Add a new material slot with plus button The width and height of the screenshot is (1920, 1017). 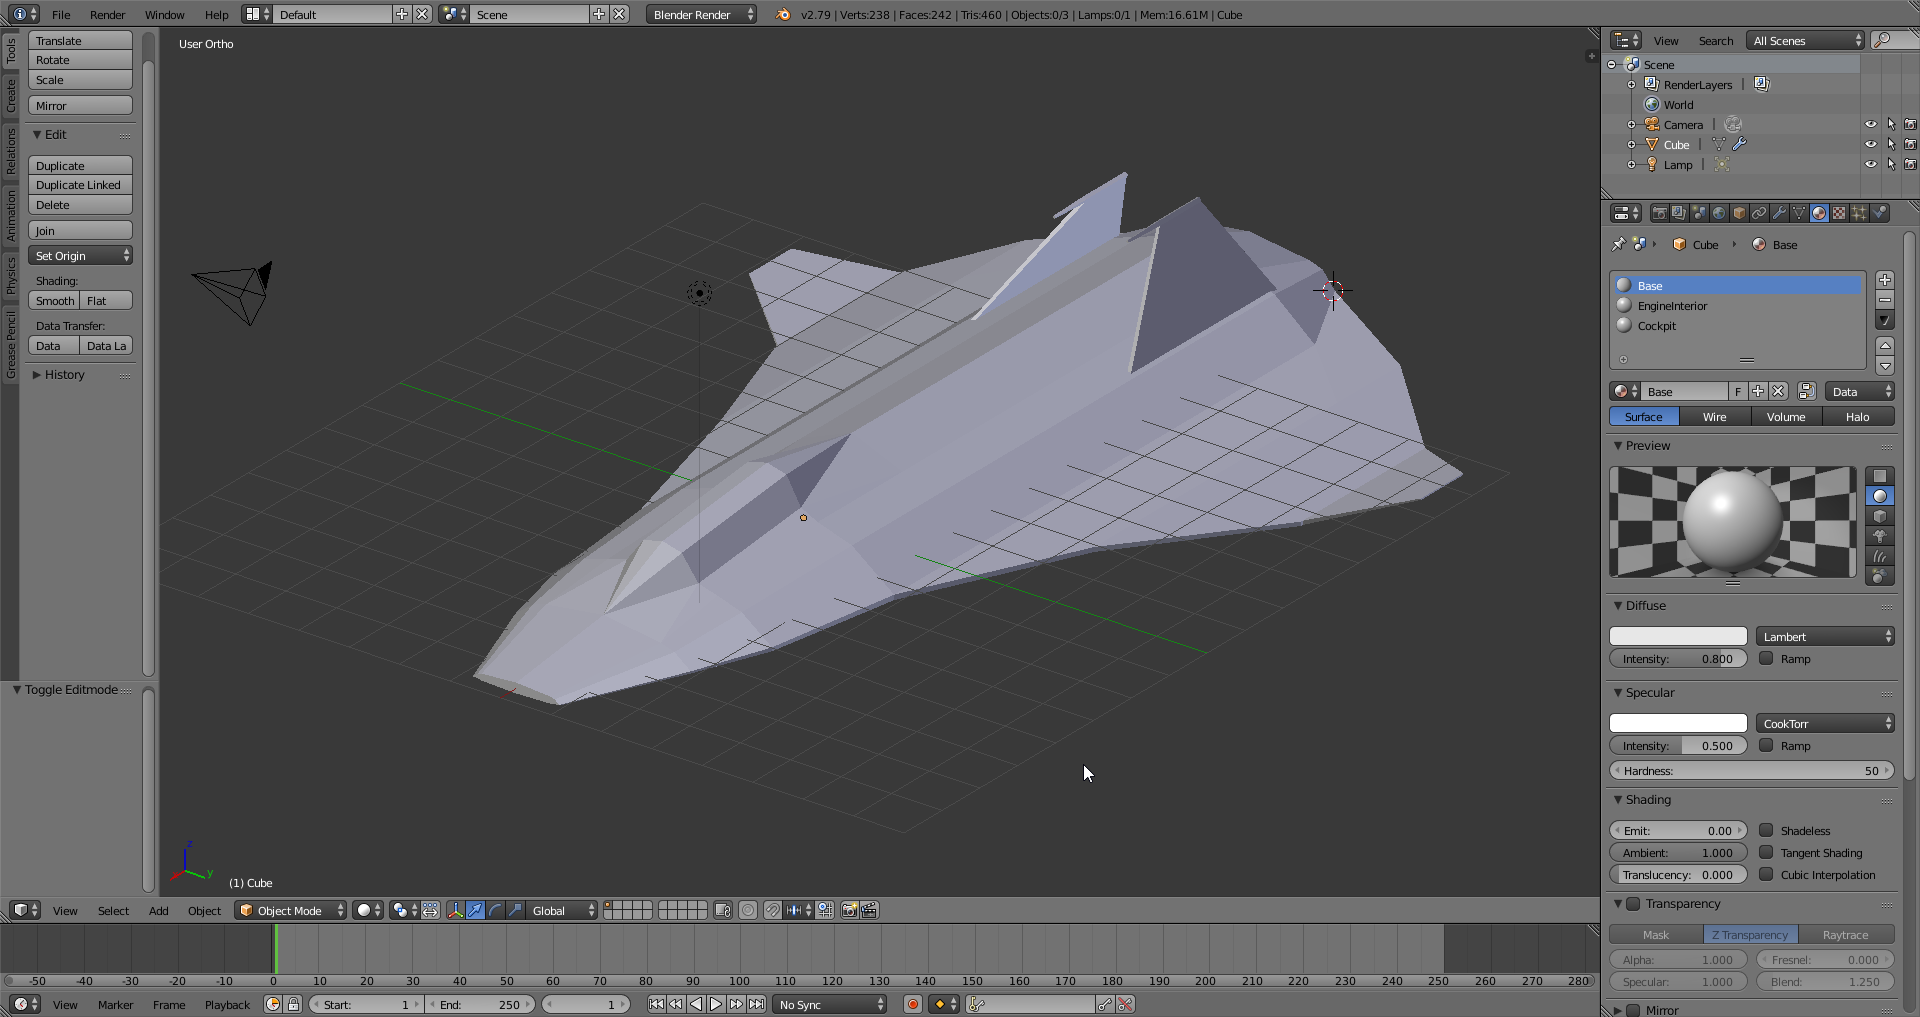(x=1885, y=280)
